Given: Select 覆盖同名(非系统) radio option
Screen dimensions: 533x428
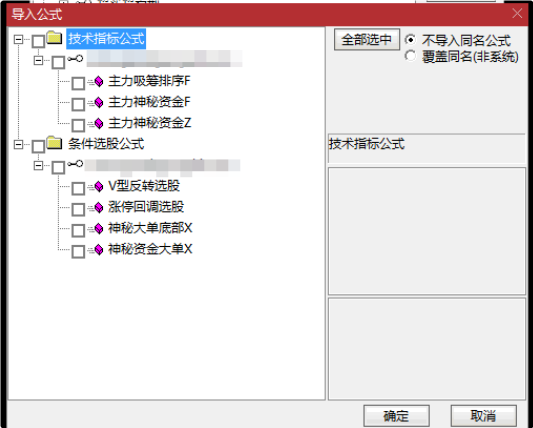Looking at the screenshot, I should click(x=410, y=56).
